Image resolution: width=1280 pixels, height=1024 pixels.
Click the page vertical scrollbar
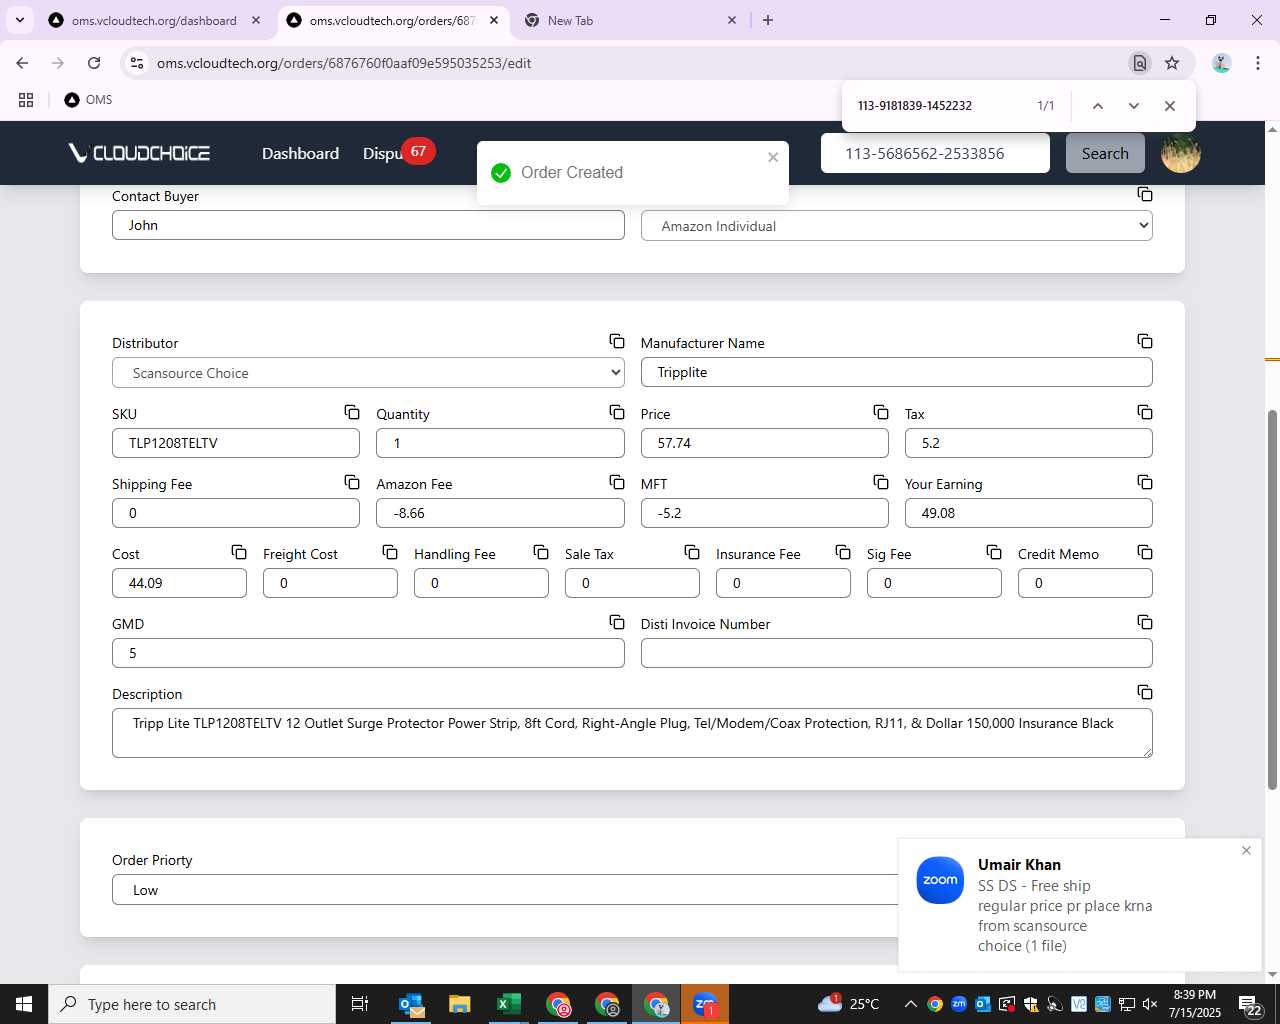(x=1272, y=600)
